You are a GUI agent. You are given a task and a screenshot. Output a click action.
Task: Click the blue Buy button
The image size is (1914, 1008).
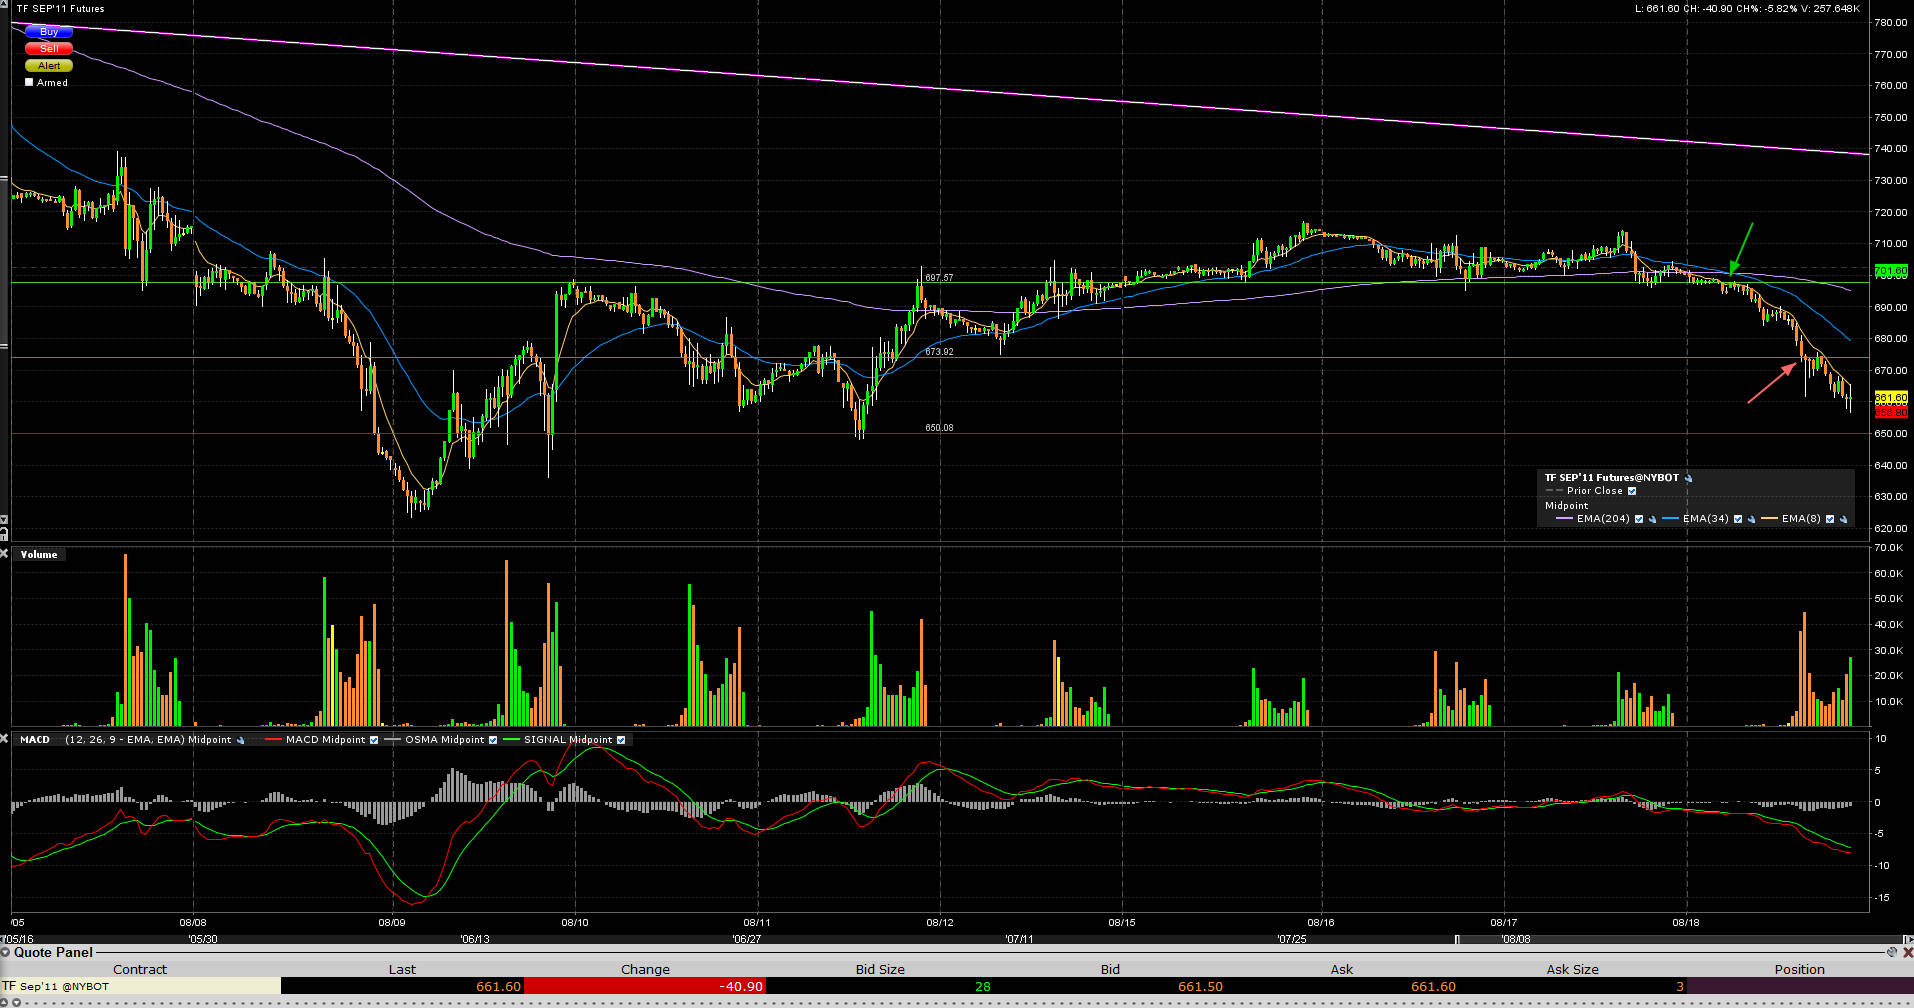click(x=49, y=32)
